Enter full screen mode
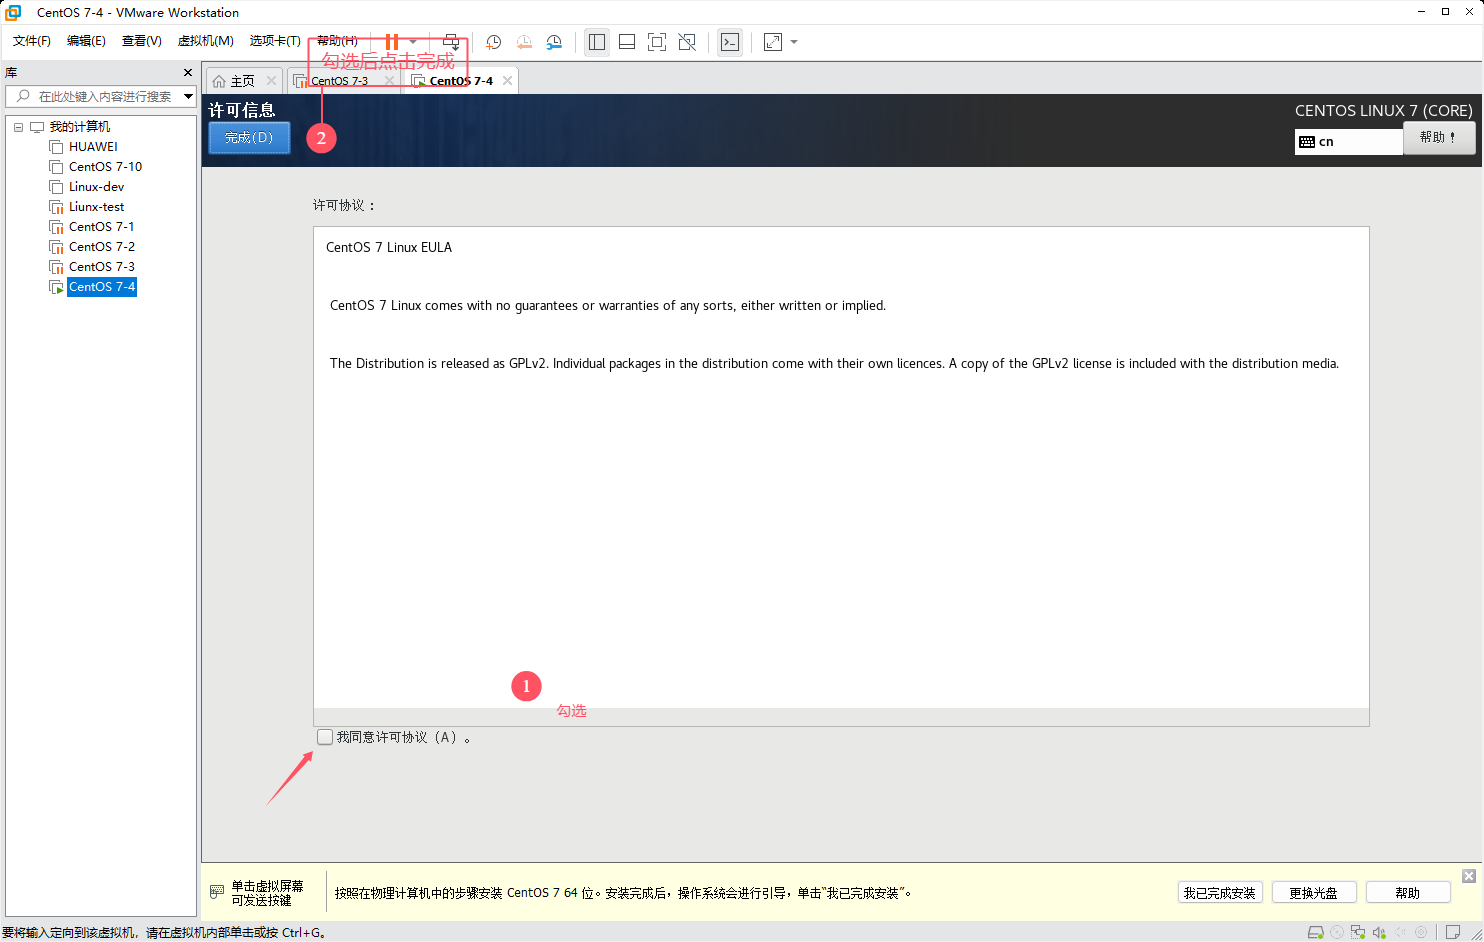This screenshot has width=1484, height=942. [x=657, y=42]
